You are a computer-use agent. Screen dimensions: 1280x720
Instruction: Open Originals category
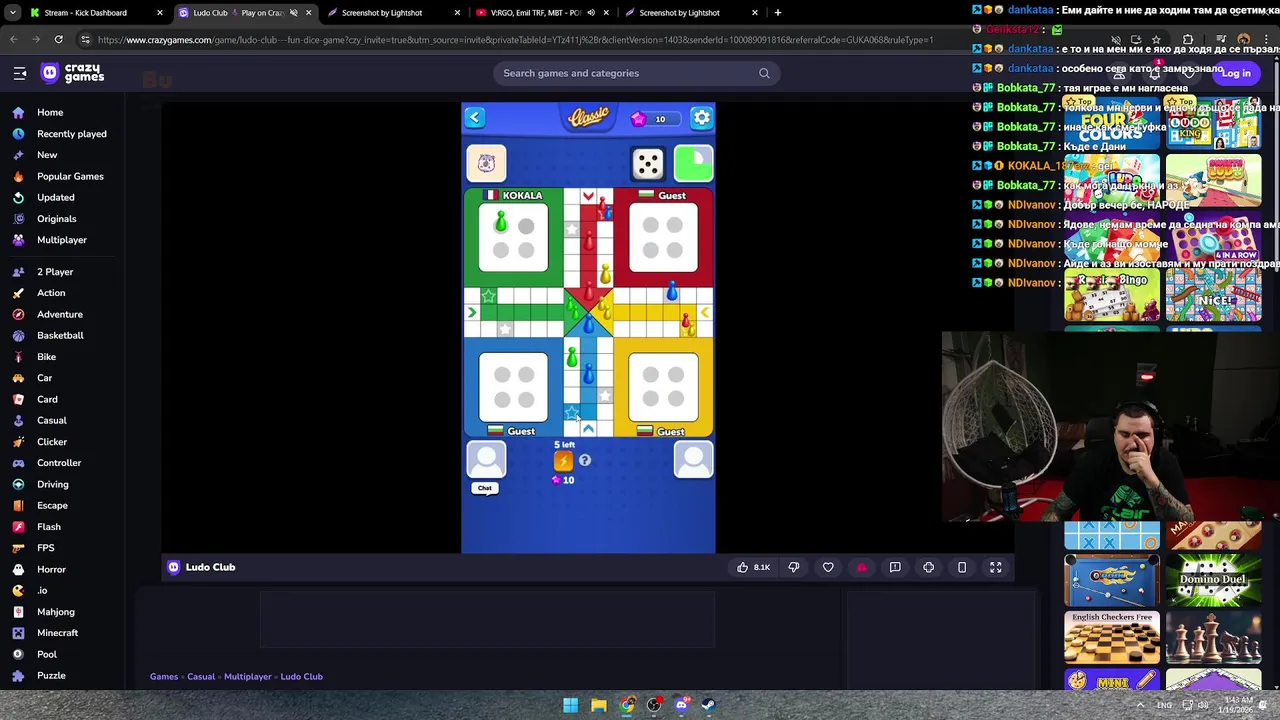[57, 219]
